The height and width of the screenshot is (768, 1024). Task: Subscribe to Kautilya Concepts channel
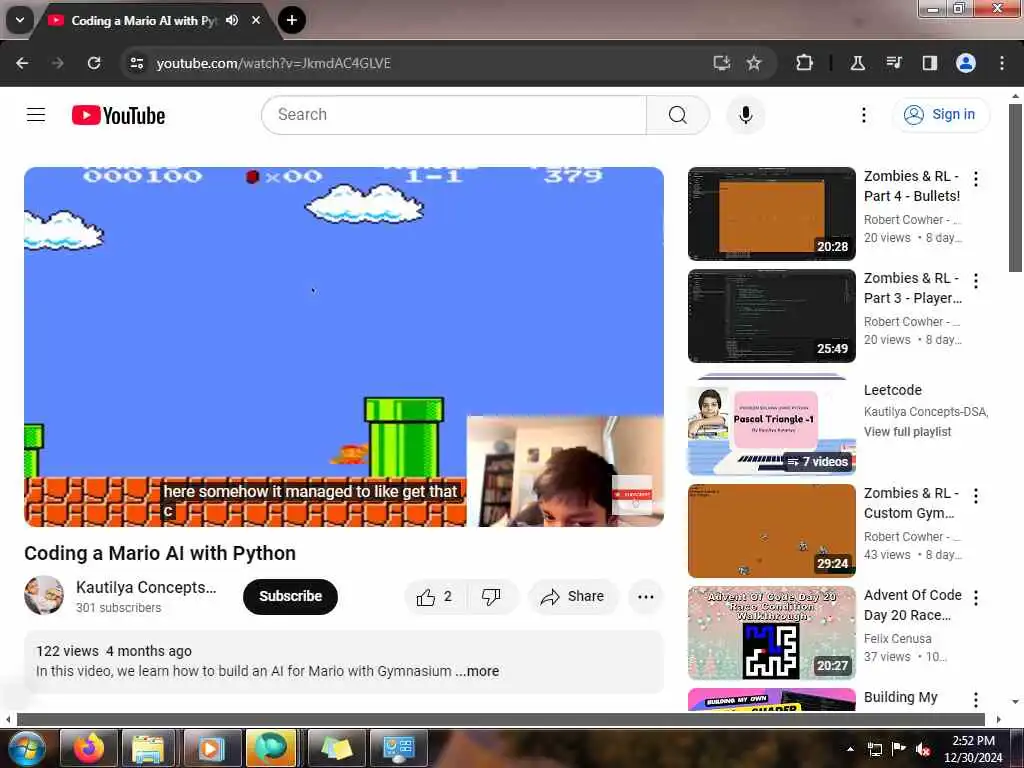point(290,596)
